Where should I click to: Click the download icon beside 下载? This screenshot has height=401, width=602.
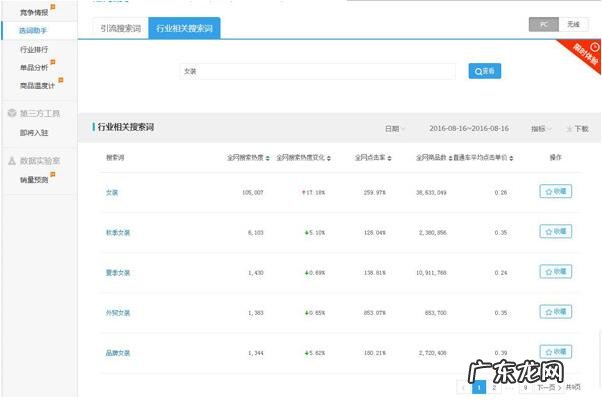pyautogui.click(x=569, y=129)
